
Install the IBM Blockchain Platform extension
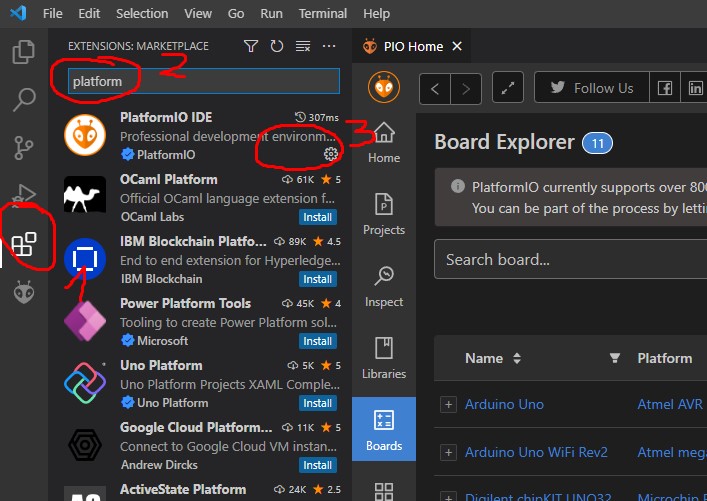click(x=317, y=279)
